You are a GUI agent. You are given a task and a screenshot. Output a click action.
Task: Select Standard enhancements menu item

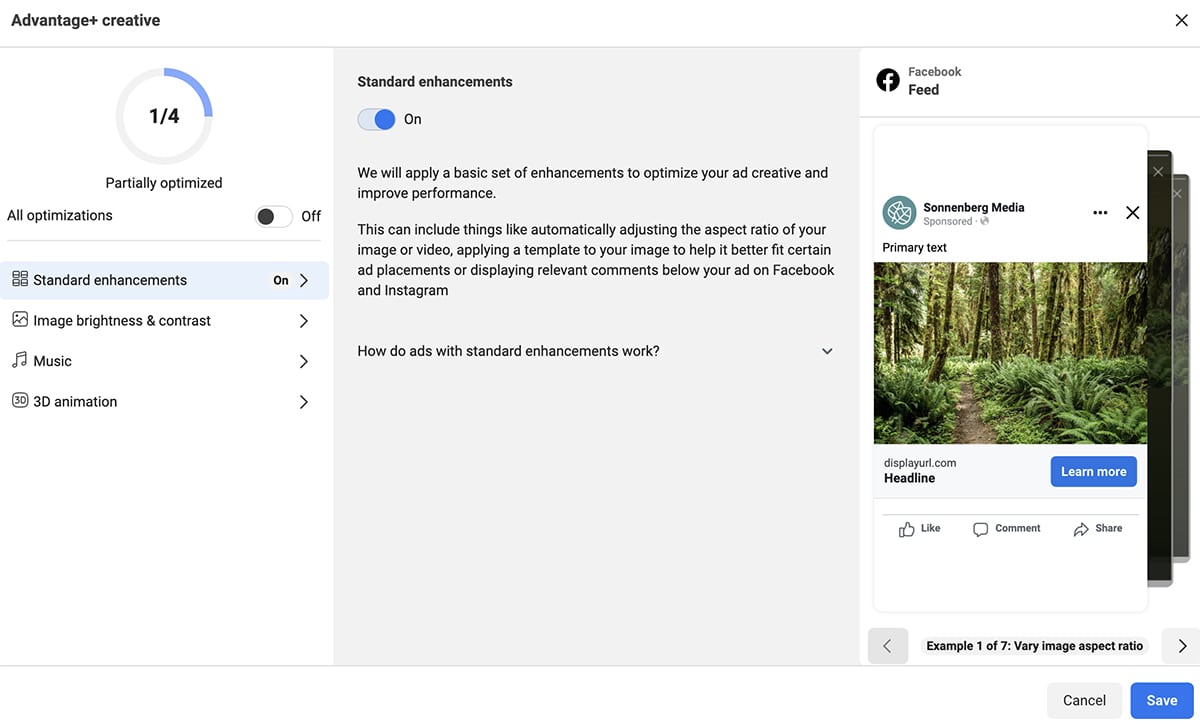[164, 280]
